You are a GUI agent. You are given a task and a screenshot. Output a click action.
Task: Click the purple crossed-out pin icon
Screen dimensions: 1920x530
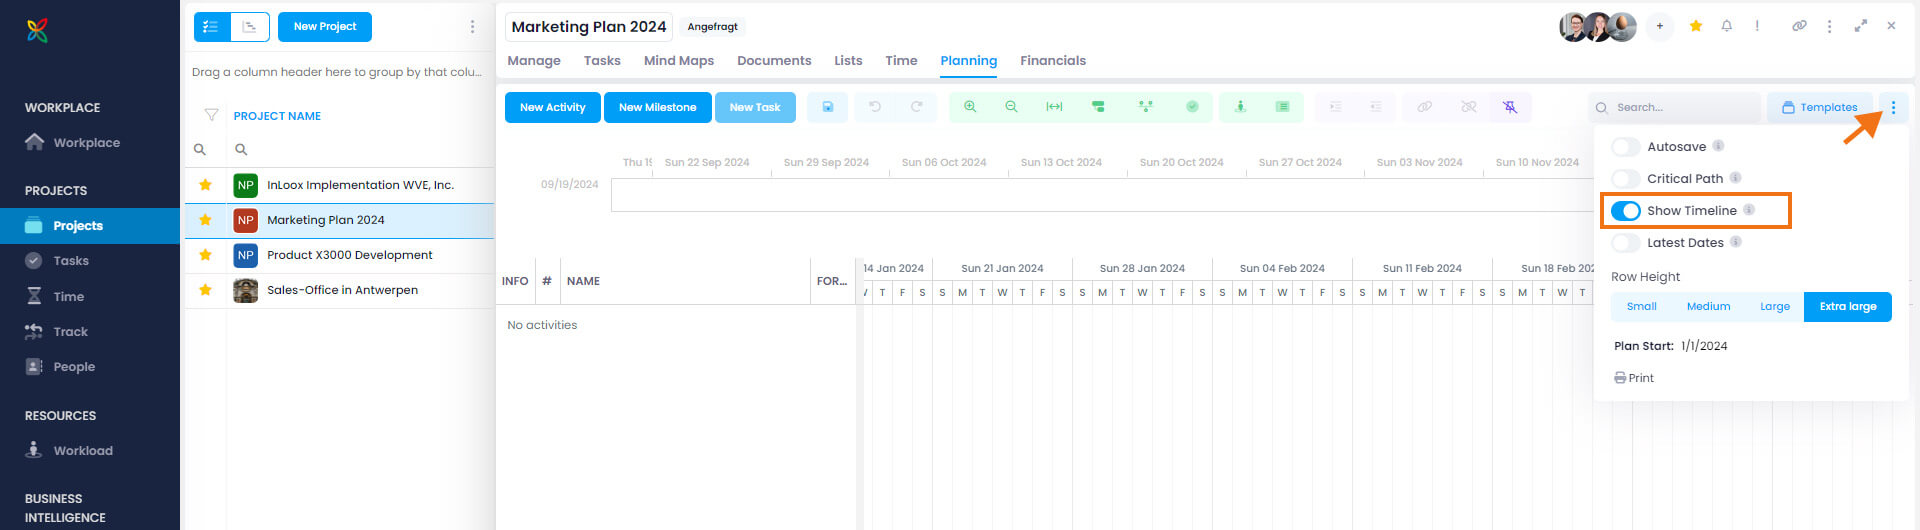click(1510, 107)
